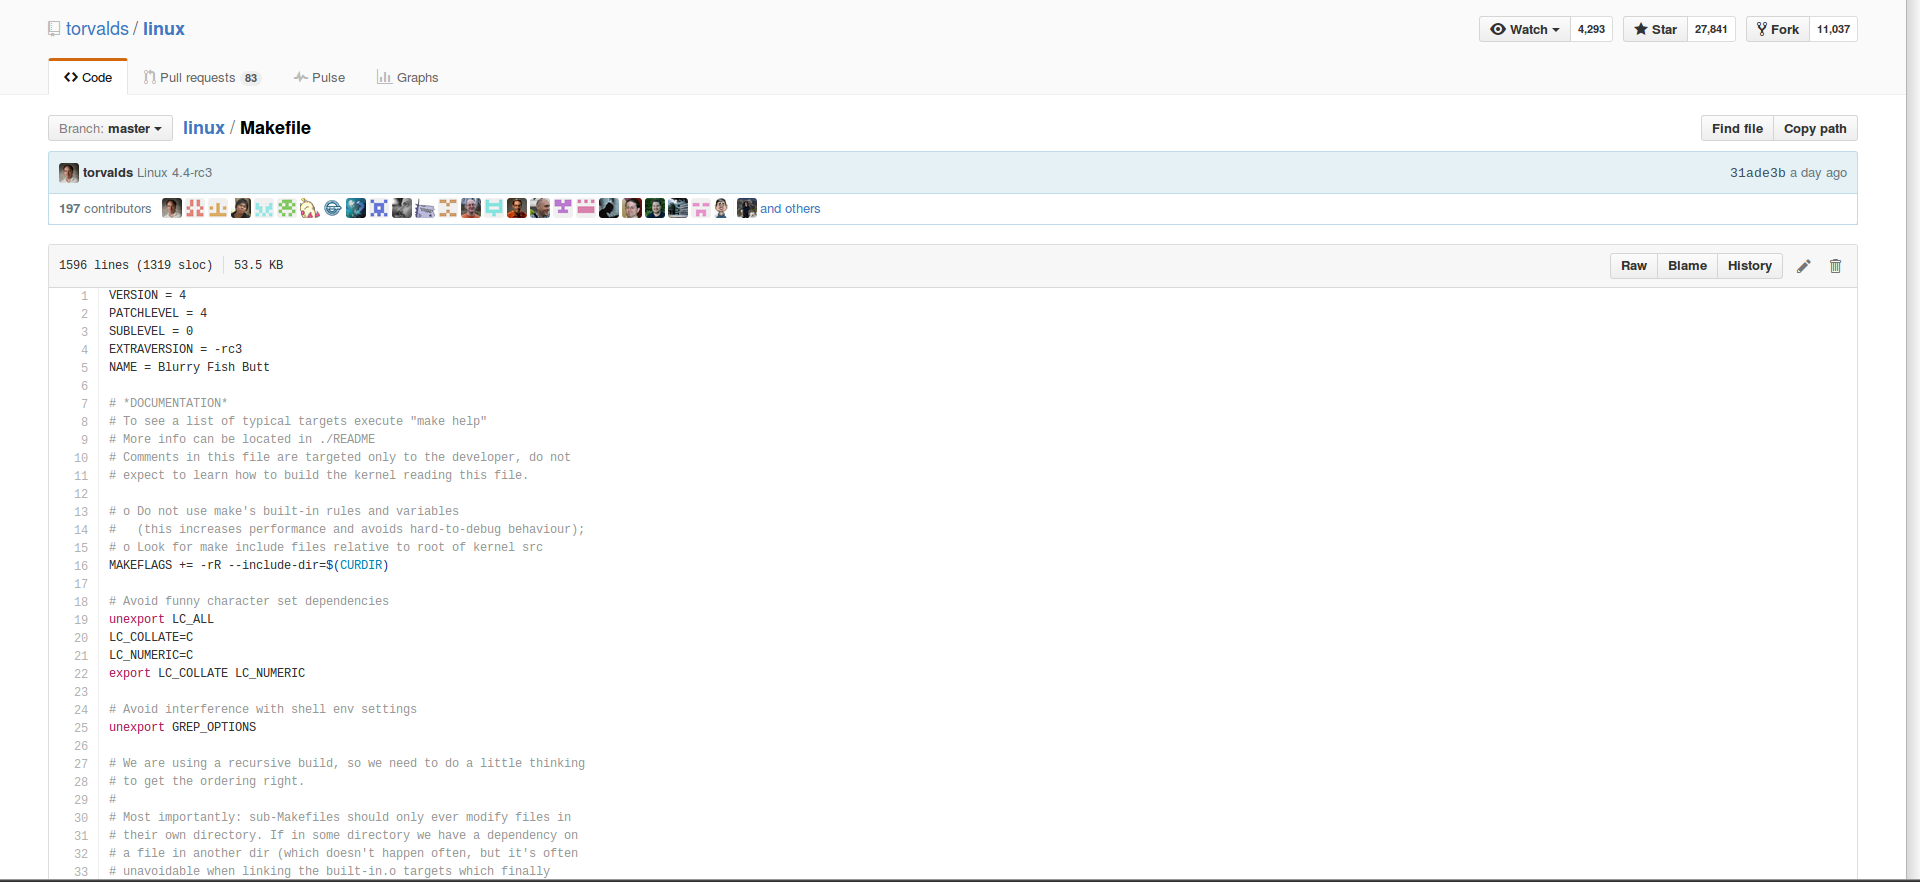The width and height of the screenshot is (1920, 882).
Task: Edit the file with the pencil icon
Action: click(1804, 266)
